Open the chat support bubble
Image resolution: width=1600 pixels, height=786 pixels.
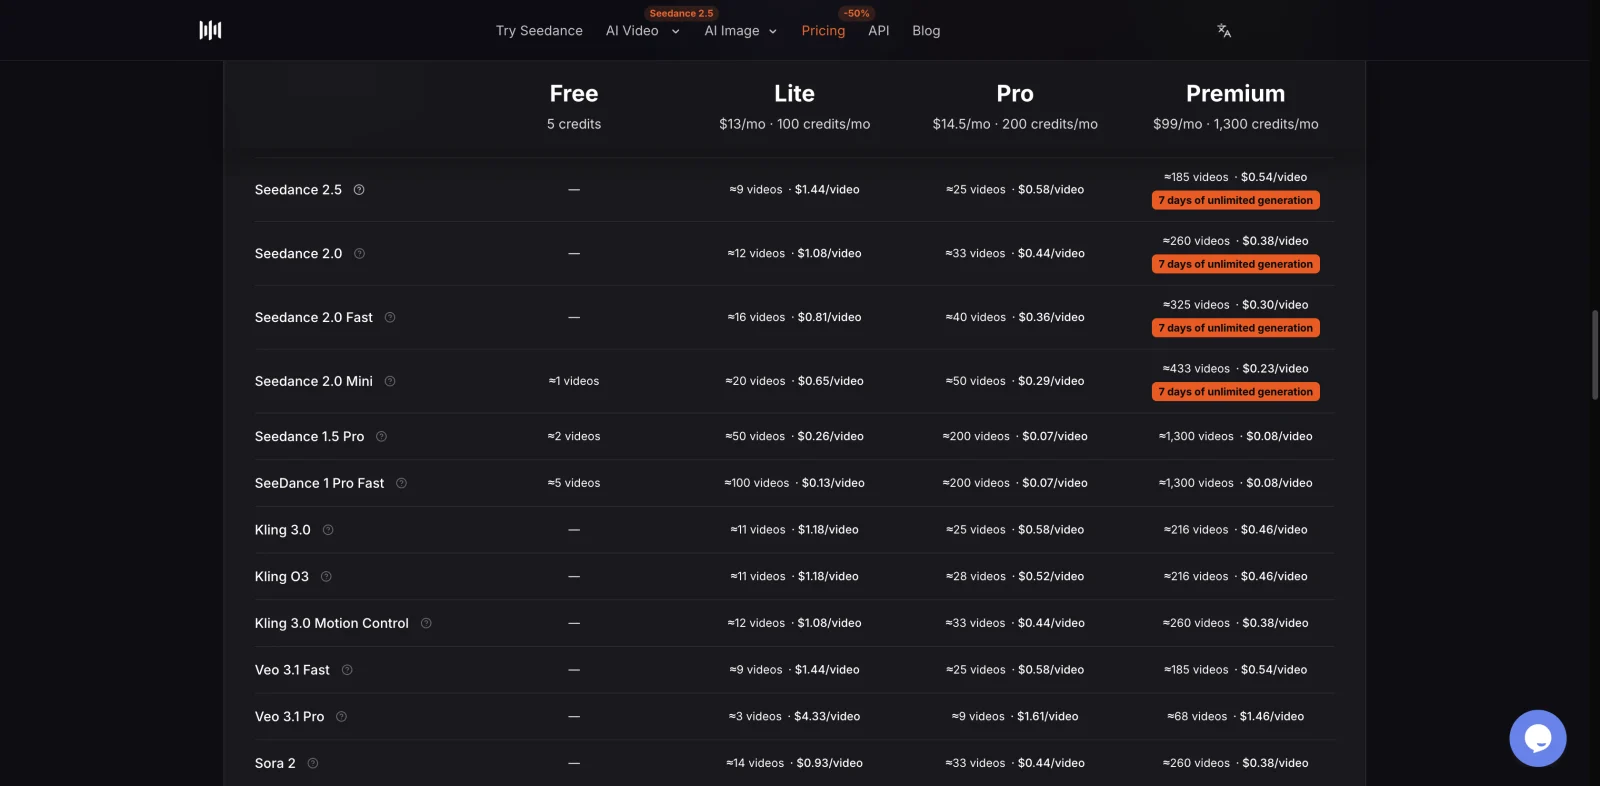[1538, 738]
